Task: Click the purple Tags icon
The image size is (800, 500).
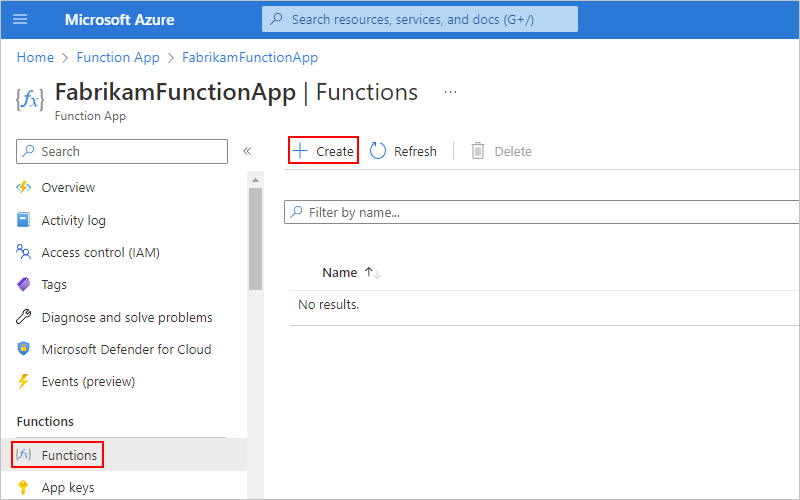Action: [24, 285]
